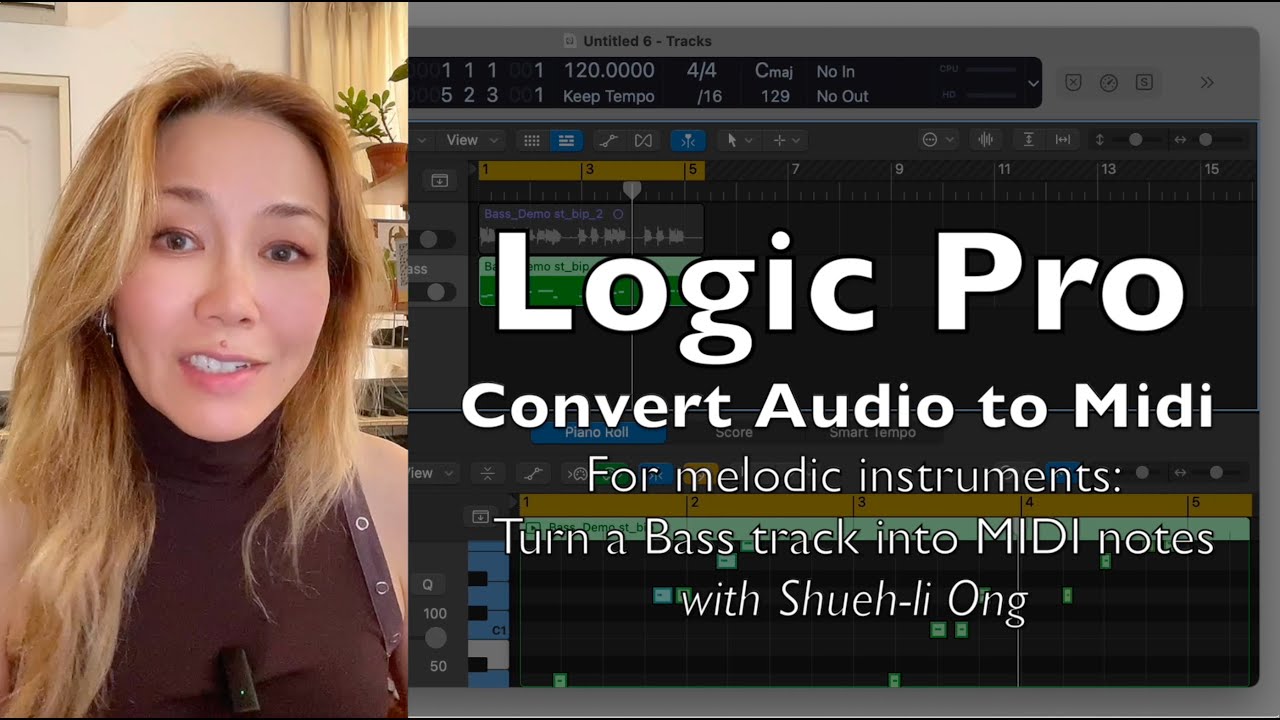Screen dimensions: 1280x720
Task: Click bar 7 in the Tracks ruler
Action: point(796,170)
